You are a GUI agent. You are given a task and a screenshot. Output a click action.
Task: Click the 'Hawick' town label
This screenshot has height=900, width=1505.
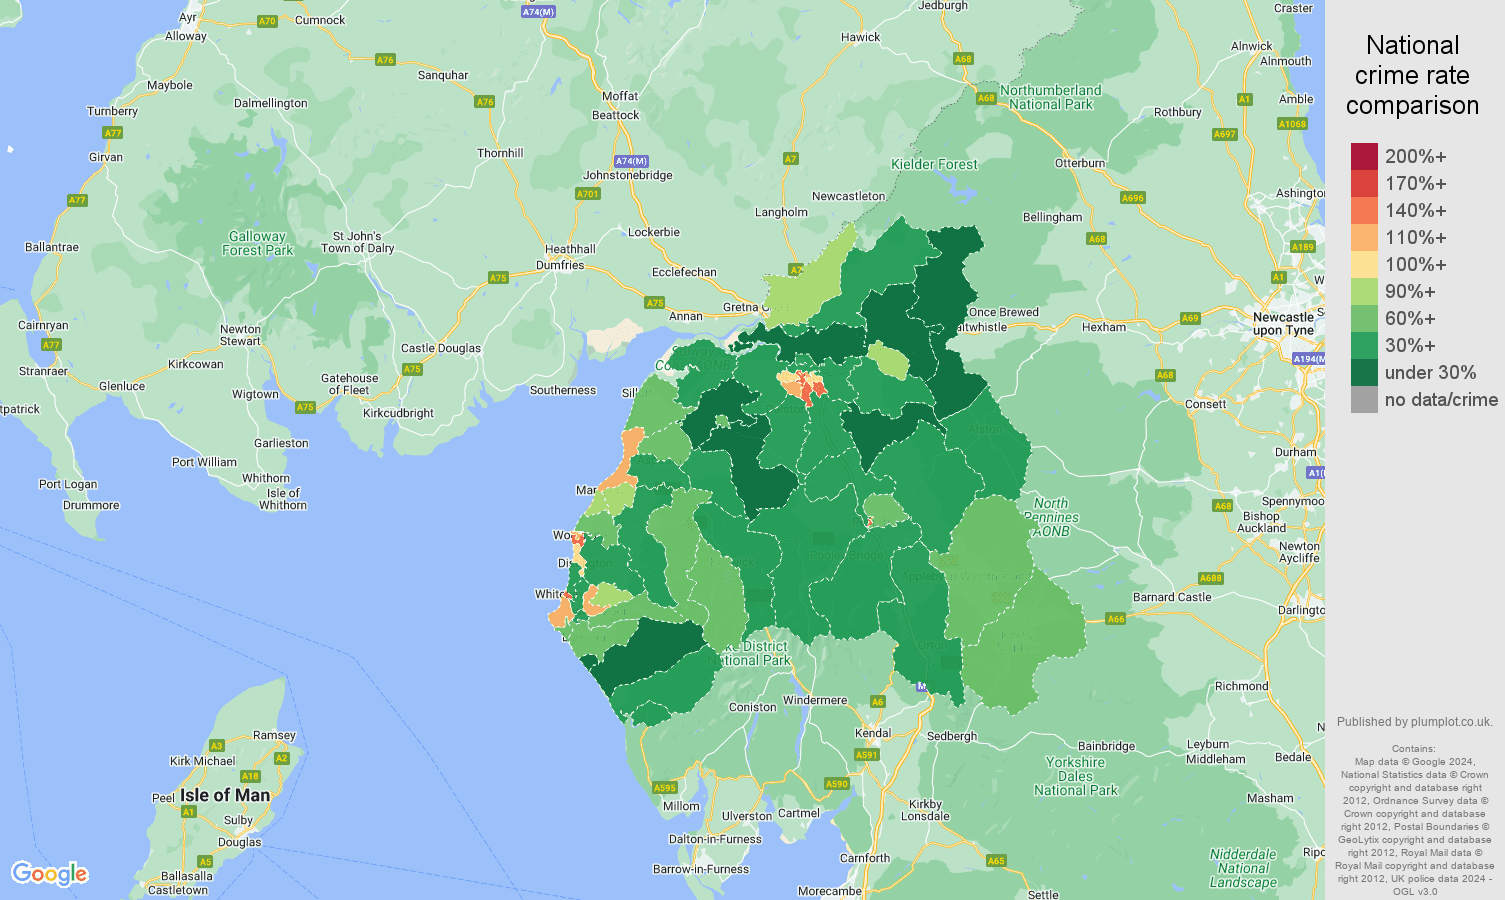pyautogui.click(x=861, y=37)
